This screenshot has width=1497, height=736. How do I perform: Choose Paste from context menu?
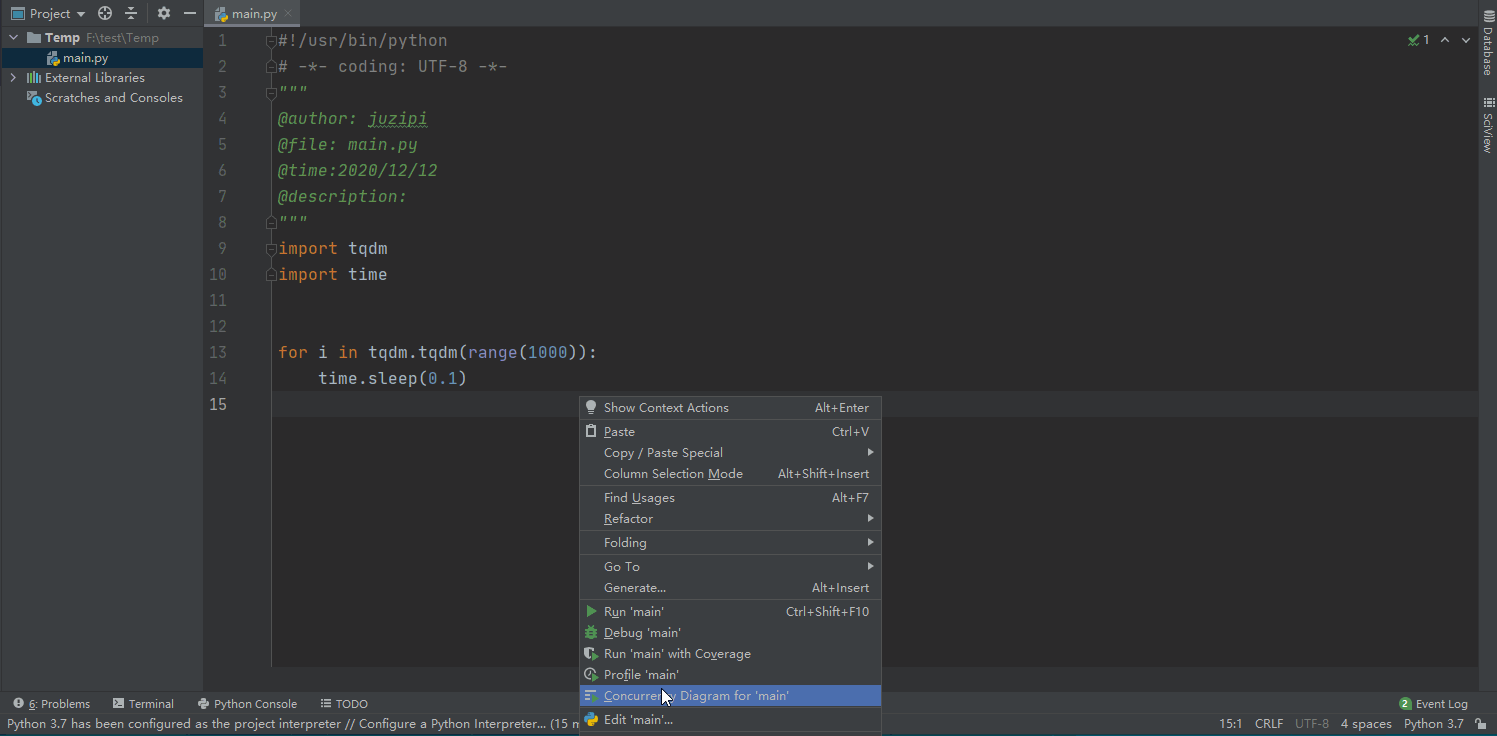[730, 432]
